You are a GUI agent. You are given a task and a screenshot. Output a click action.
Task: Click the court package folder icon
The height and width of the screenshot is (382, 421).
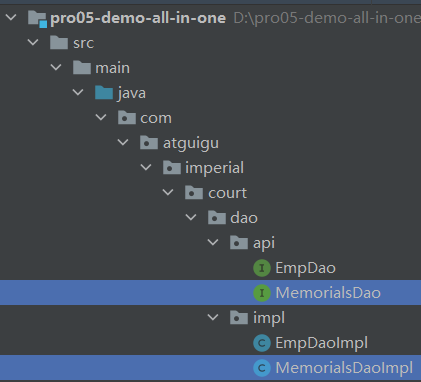194,193
